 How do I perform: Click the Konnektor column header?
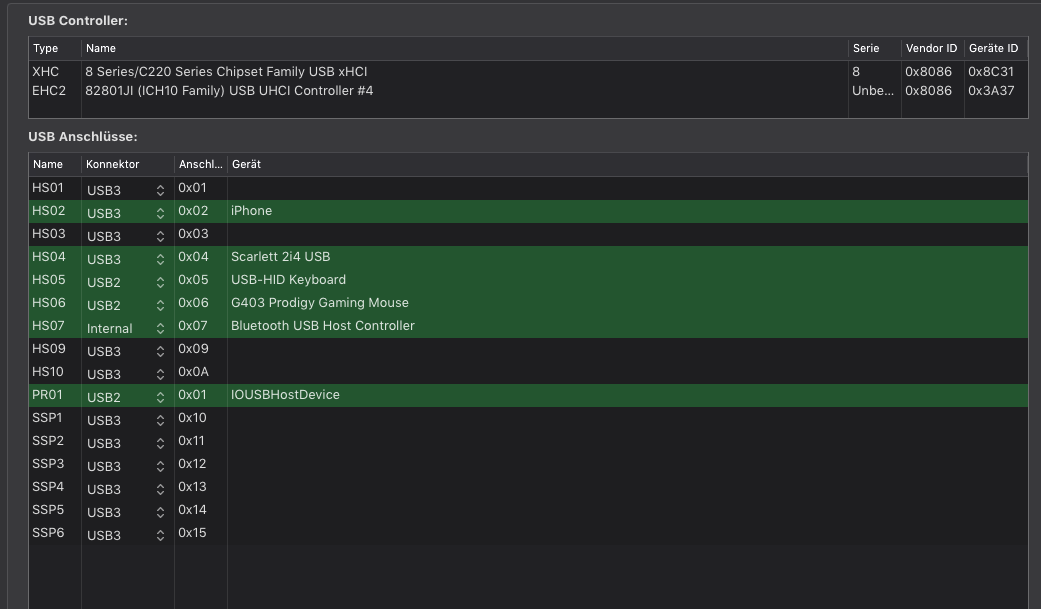(113, 164)
